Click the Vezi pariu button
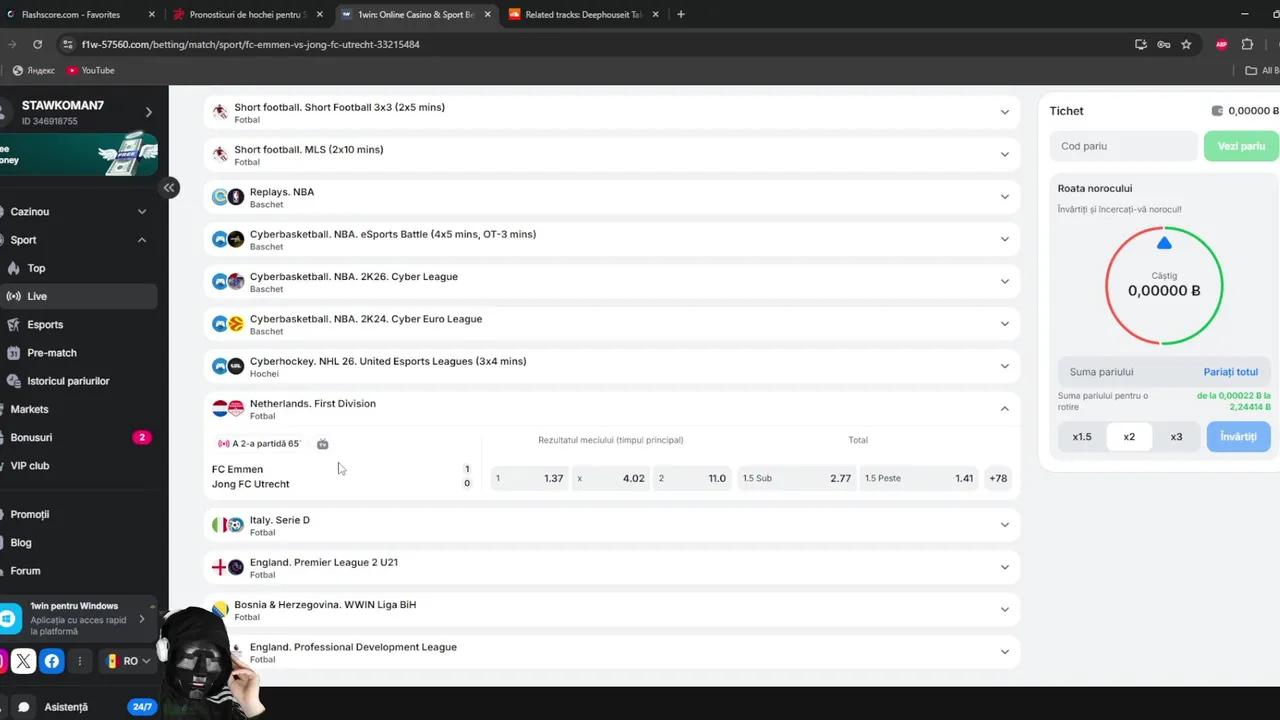The image size is (1280, 720). (x=1241, y=146)
